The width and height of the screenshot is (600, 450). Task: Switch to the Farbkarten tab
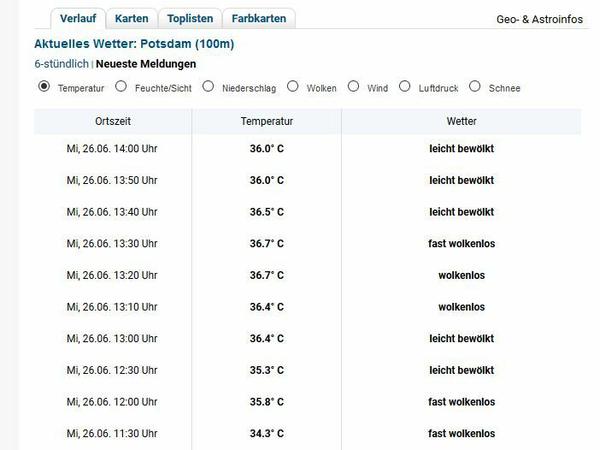pyautogui.click(x=259, y=18)
